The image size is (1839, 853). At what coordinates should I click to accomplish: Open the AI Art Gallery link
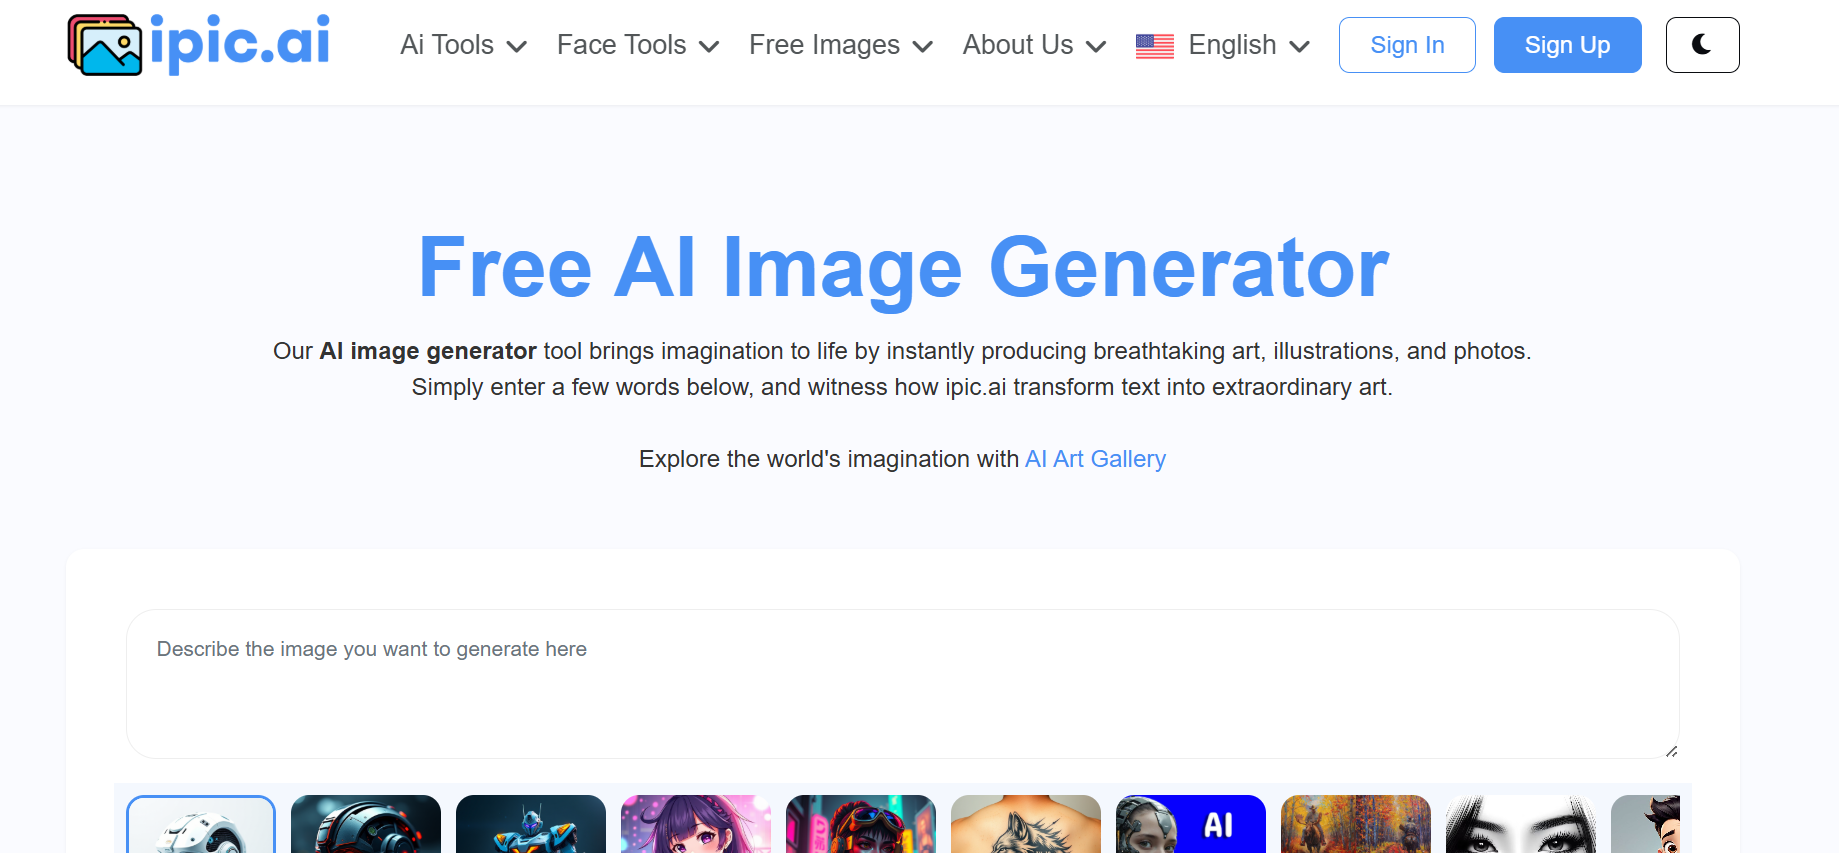1095,459
